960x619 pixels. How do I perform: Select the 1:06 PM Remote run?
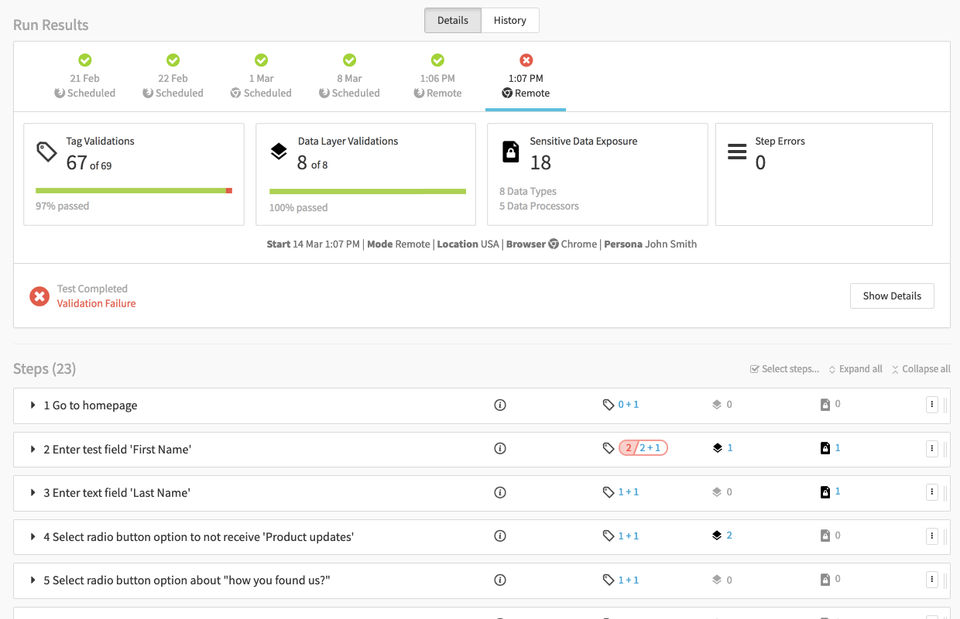tap(437, 78)
